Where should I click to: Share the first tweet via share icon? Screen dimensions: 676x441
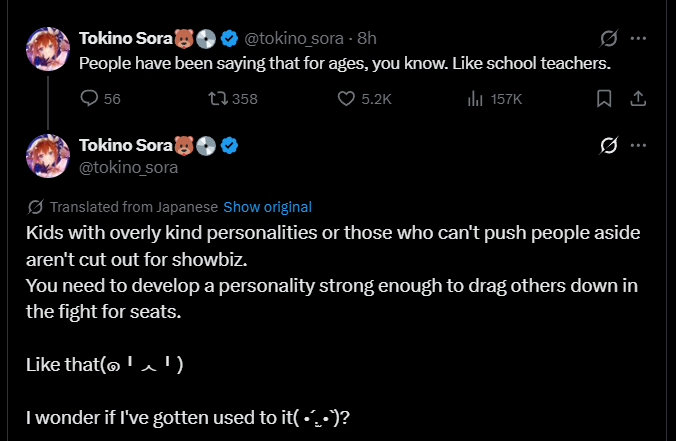click(x=638, y=99)
